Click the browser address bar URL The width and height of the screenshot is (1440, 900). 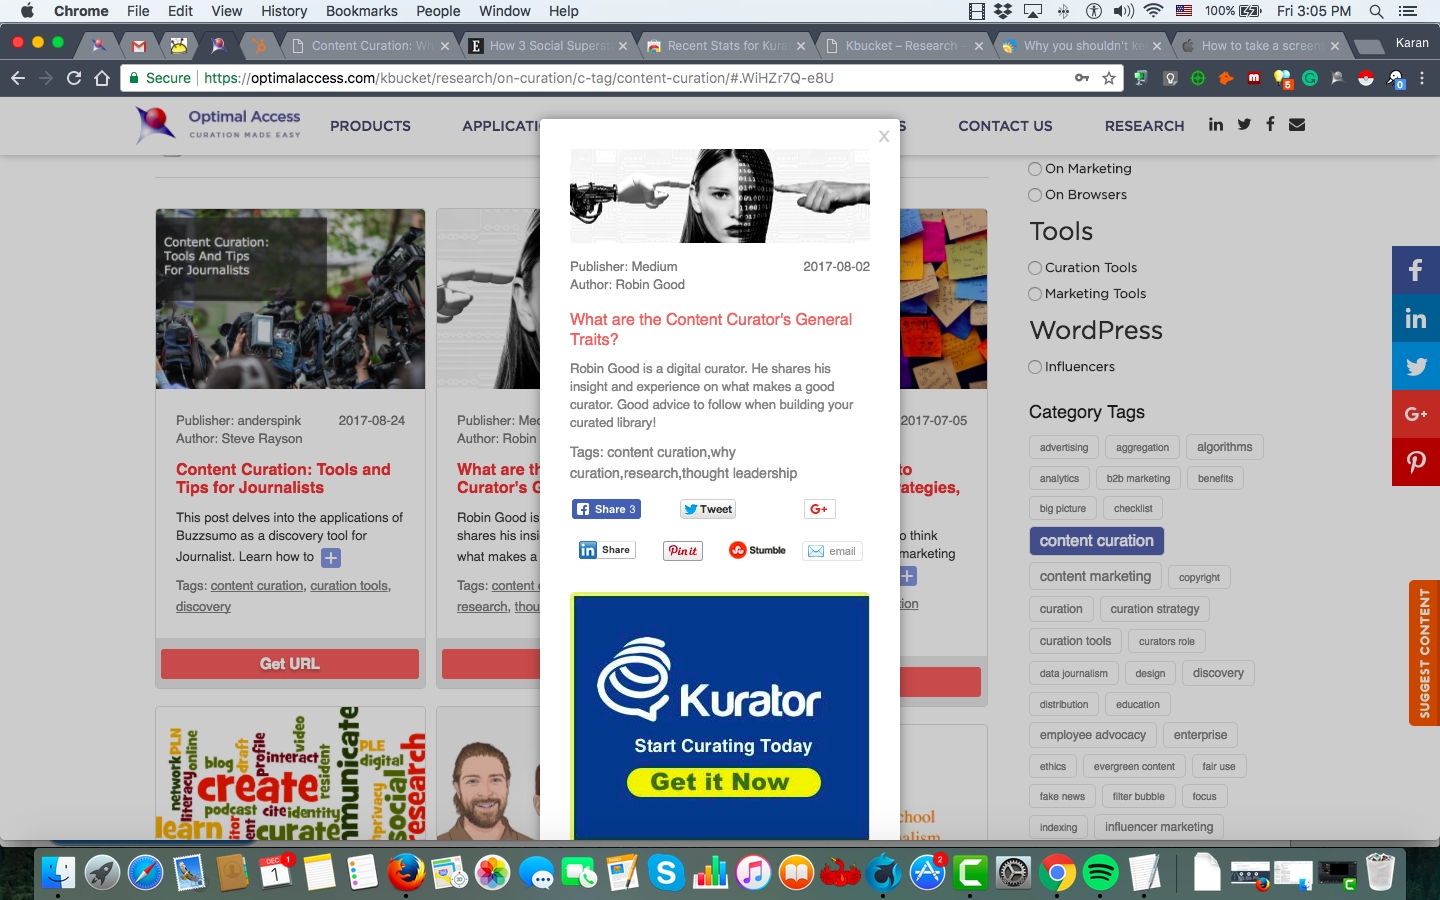[x=518, y=78]
